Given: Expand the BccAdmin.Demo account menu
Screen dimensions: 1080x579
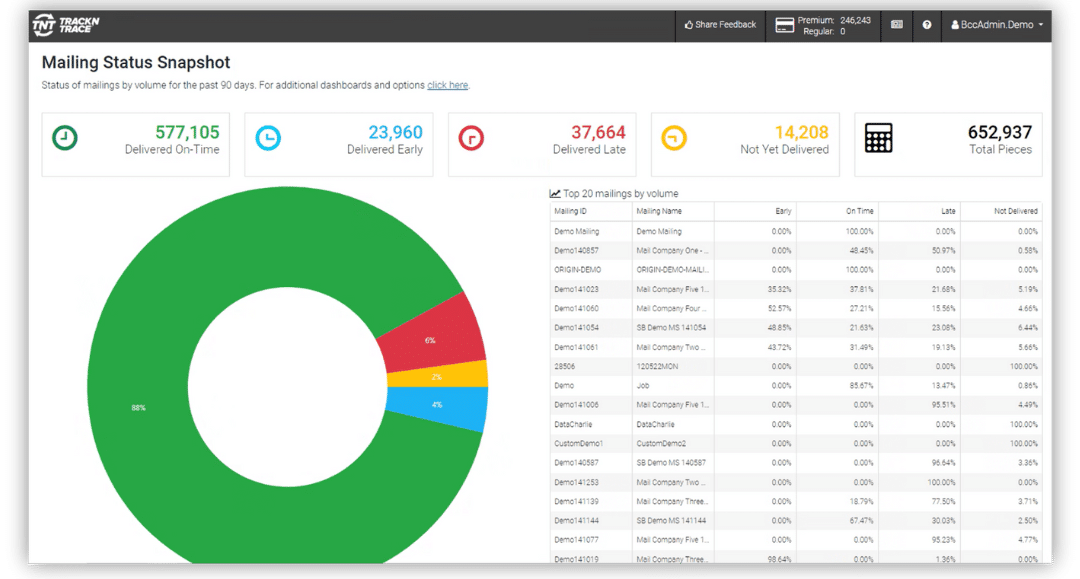Looking at the screenshot, I should [997, 25].
